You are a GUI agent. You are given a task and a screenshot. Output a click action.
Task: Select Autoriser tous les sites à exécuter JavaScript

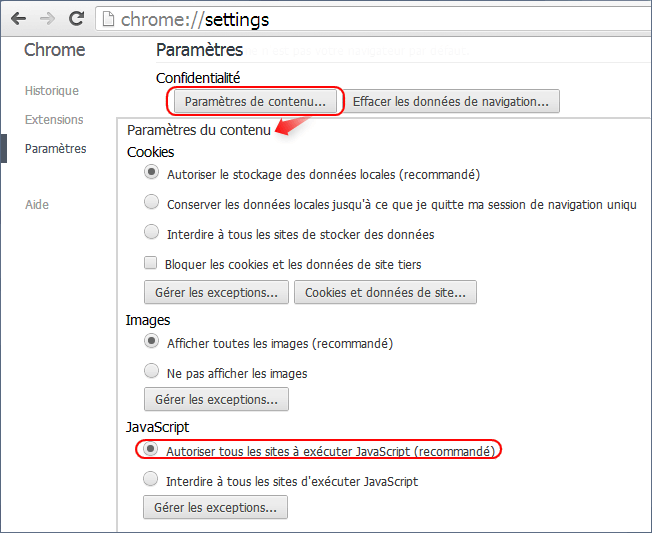[150, 449]
